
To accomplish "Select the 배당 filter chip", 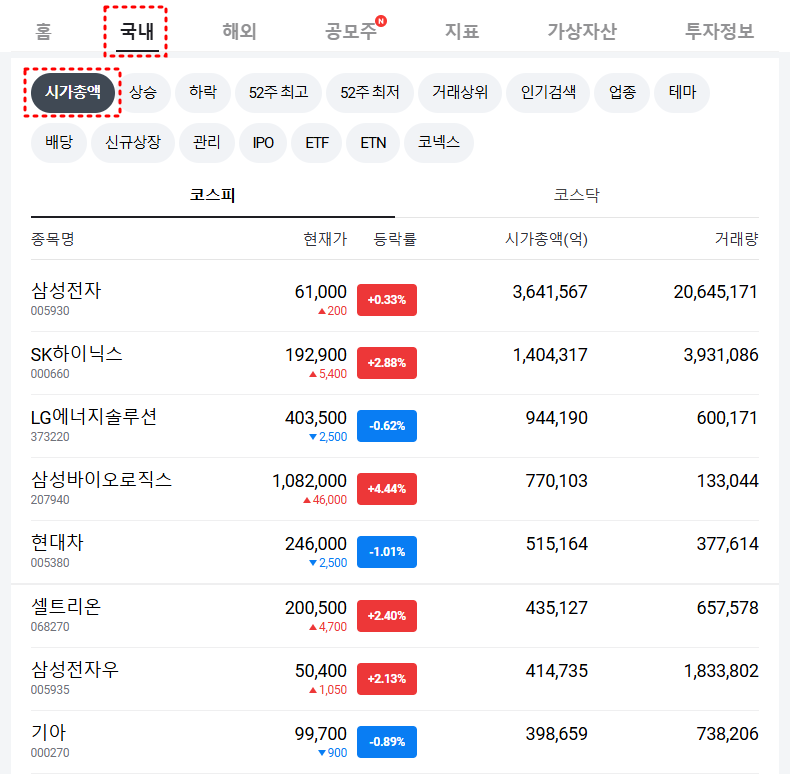I will pyautogui.click(x=59, y=143).
